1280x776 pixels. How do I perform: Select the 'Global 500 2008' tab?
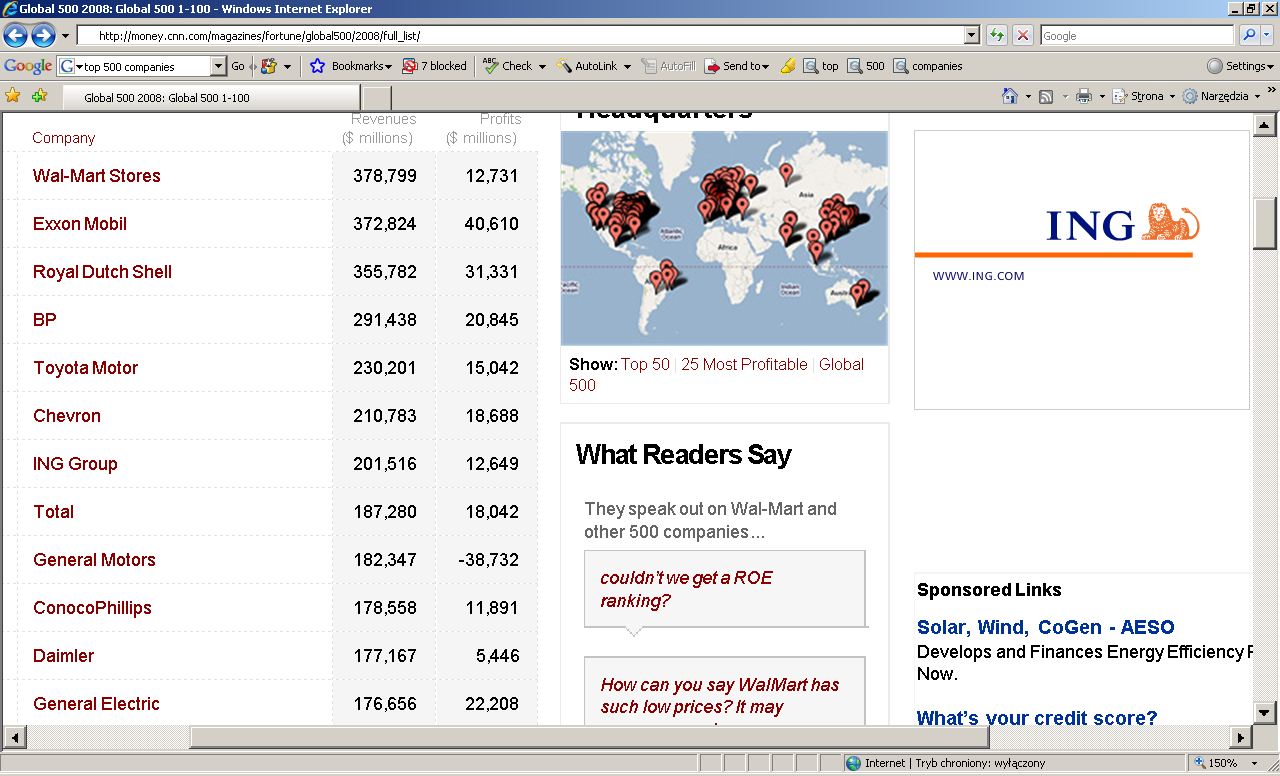click(210, 98)
